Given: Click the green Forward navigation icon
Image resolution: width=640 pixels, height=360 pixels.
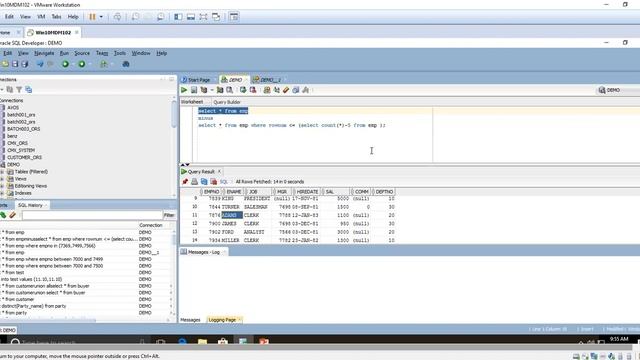Looking at the screenshot, I should (x=82, y=64).
